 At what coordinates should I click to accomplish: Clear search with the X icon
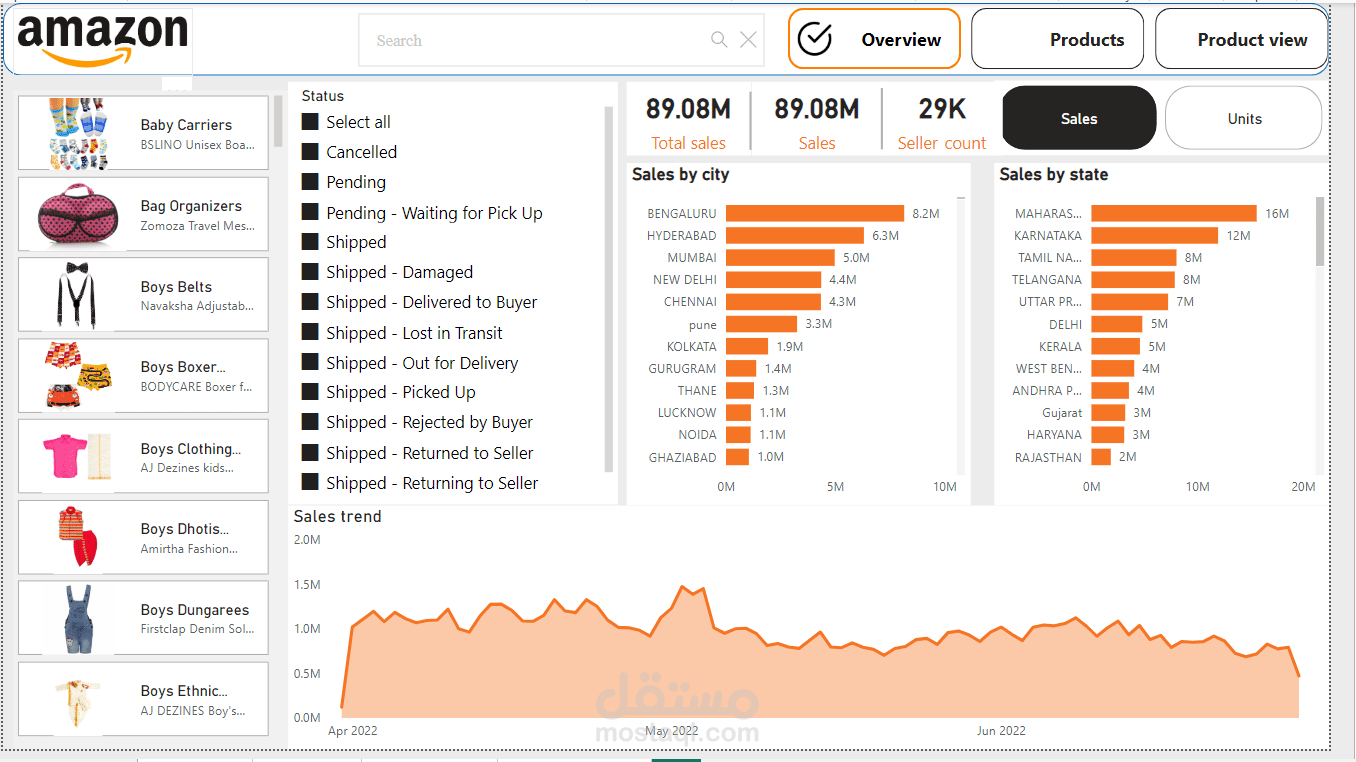[748, 40]
